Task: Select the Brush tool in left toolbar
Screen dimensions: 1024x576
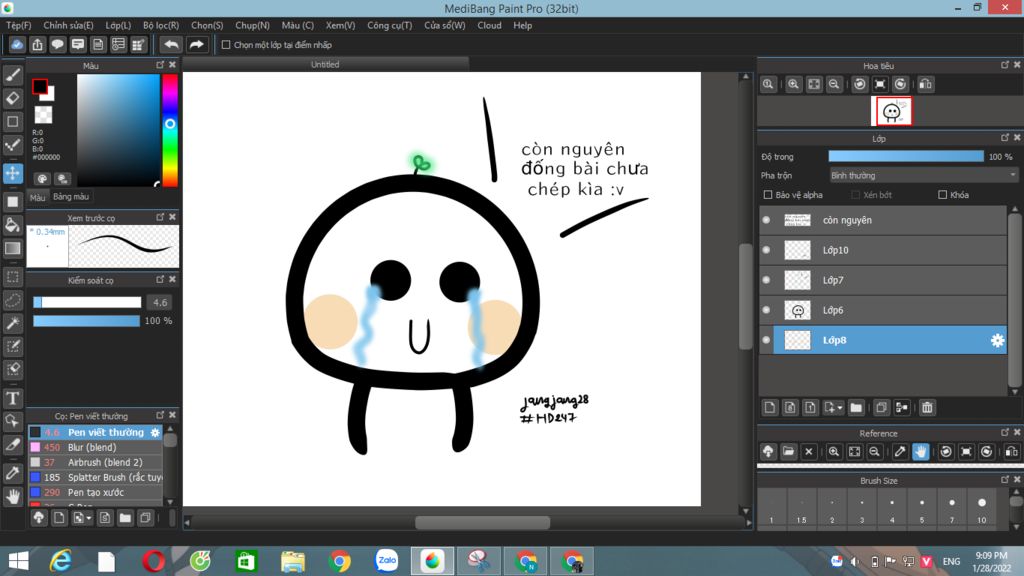Action: coord(12,75)
